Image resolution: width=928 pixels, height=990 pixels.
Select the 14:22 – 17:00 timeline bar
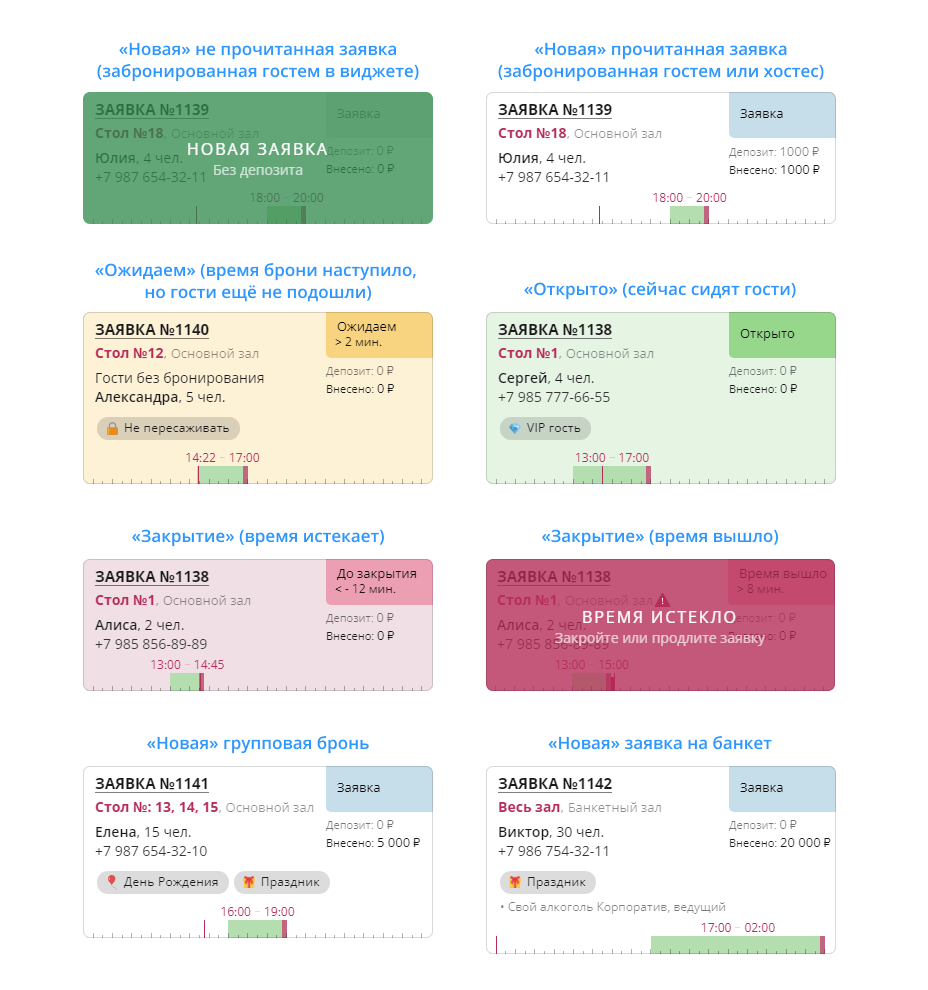click(222, 475)
